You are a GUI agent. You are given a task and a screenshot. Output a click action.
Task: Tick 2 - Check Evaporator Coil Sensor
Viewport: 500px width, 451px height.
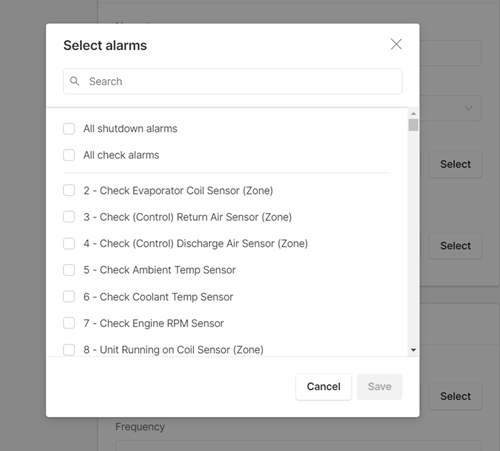coord(69,191)
